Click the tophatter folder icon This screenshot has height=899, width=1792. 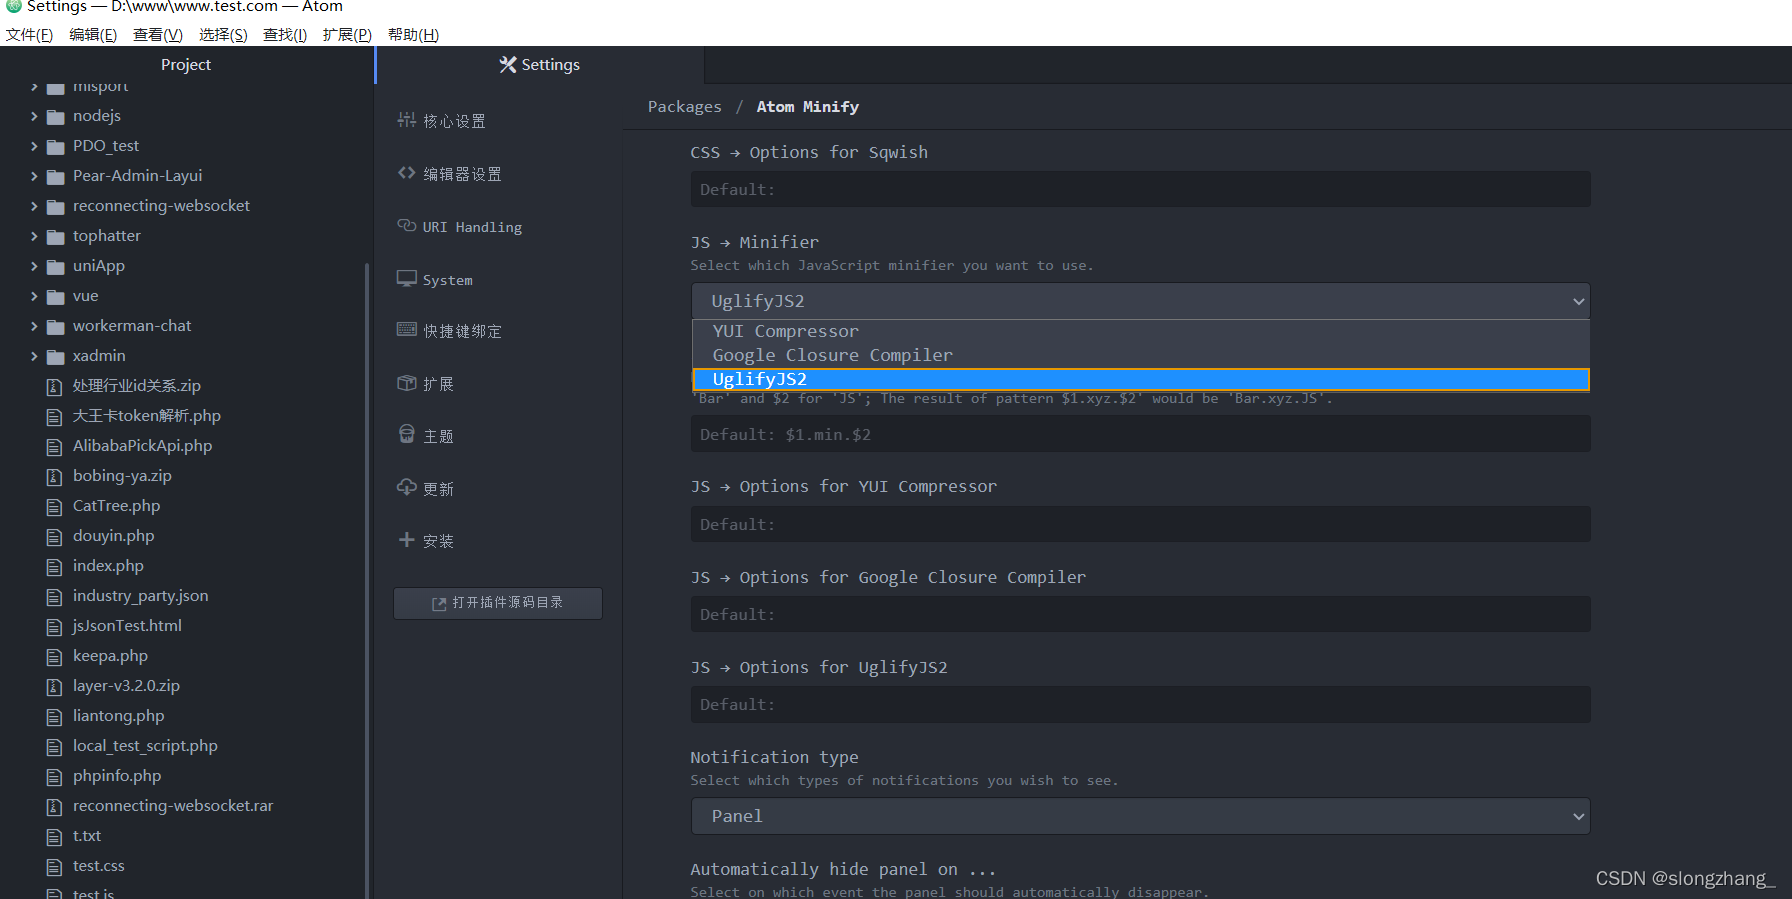point(56,237)
